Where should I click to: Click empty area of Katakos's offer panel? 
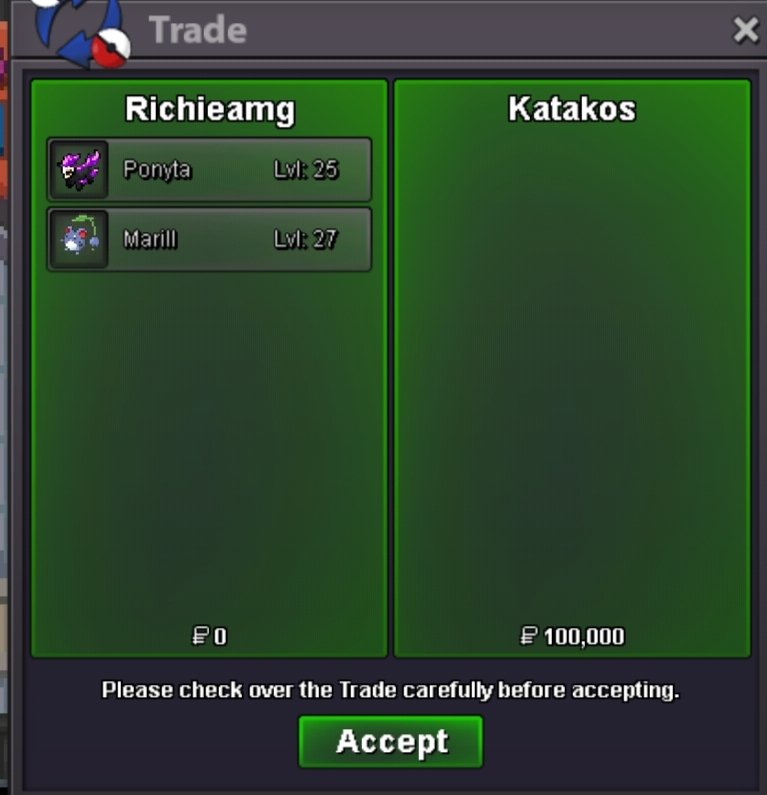click(x=572, y=375)
